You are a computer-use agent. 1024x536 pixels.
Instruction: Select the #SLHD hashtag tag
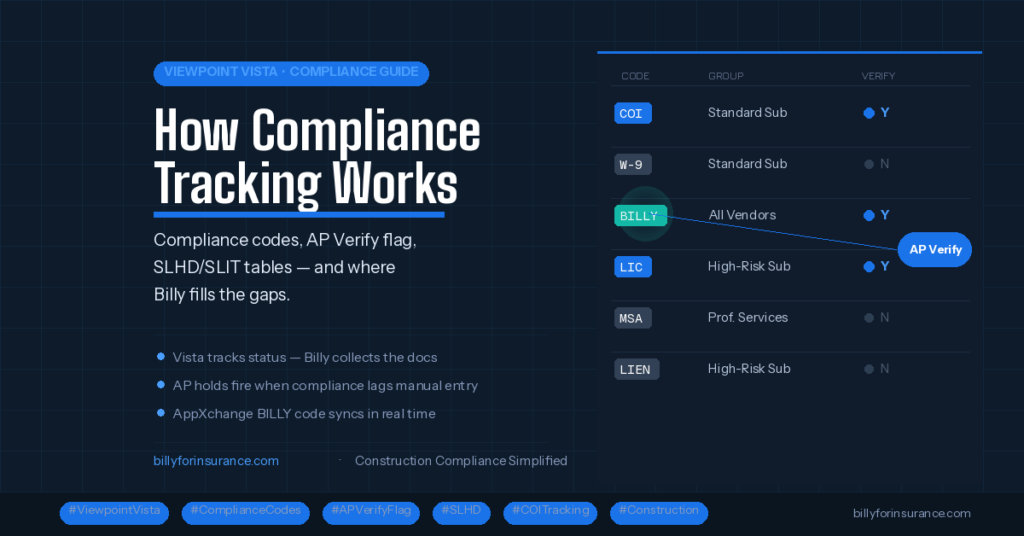[461, 512]
